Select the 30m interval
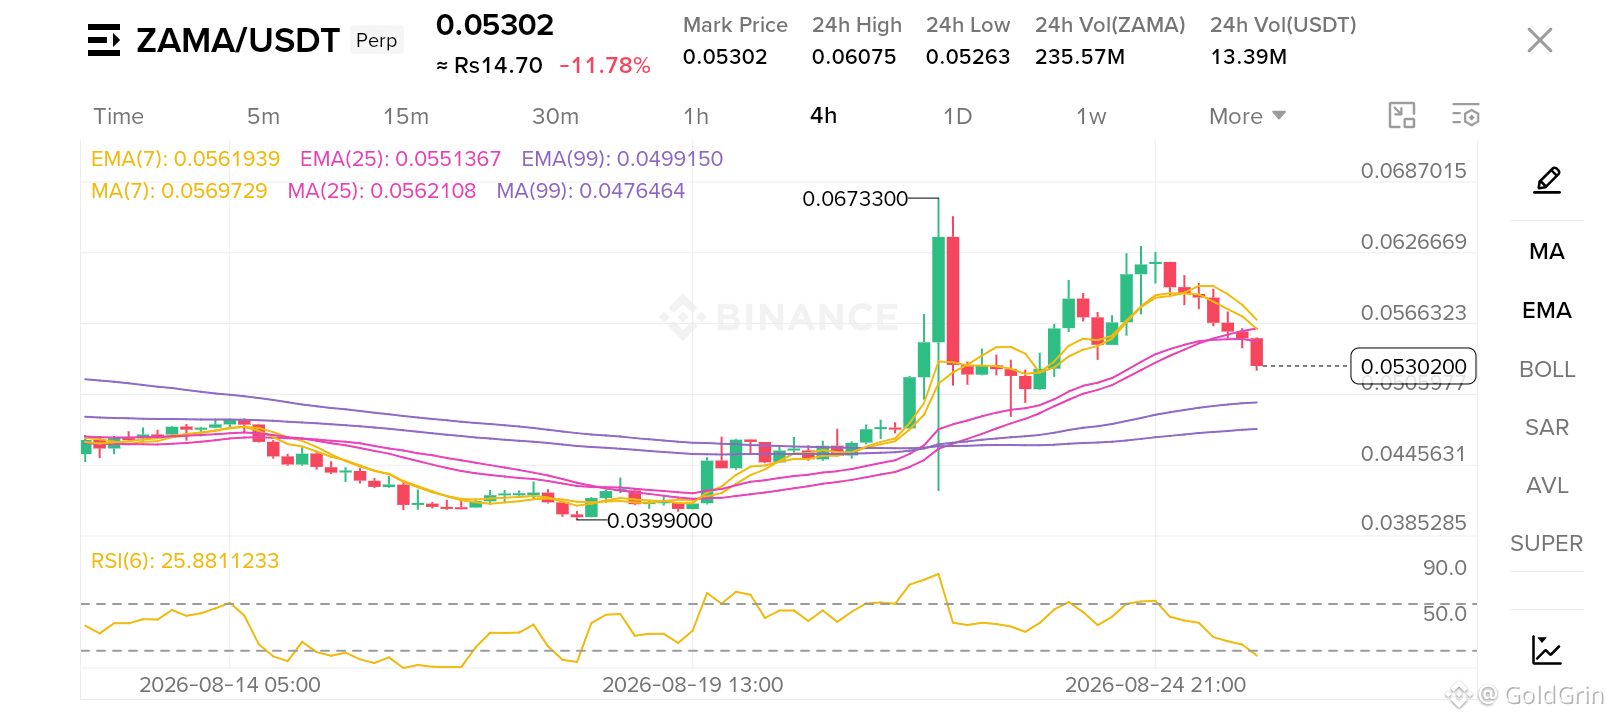Image resolution: width=1612 pixels, height=720 pixels. tap(556, 116)
